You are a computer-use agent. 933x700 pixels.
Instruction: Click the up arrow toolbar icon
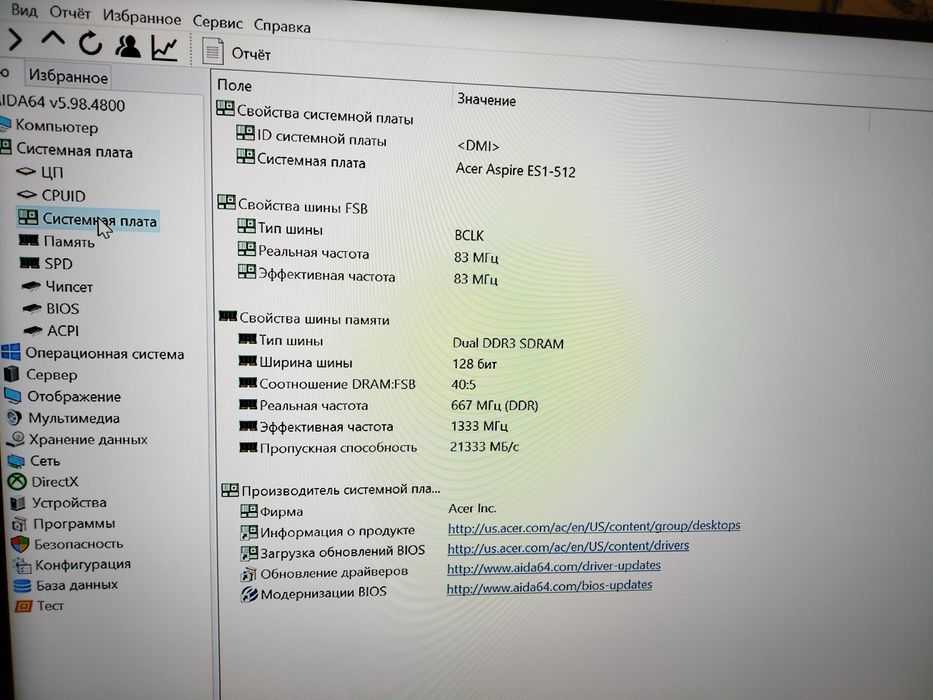pos(52,40)
